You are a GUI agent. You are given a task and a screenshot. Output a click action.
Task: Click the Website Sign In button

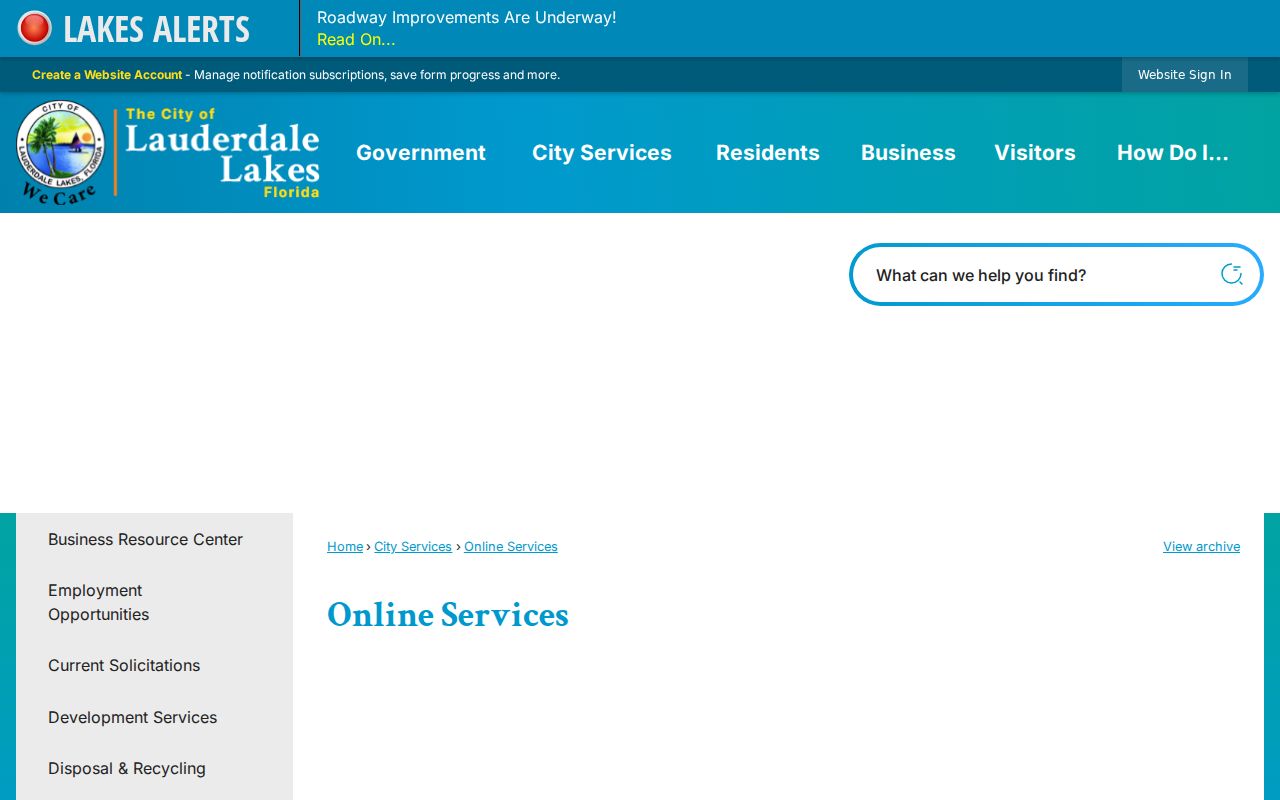click(1185, 75)
